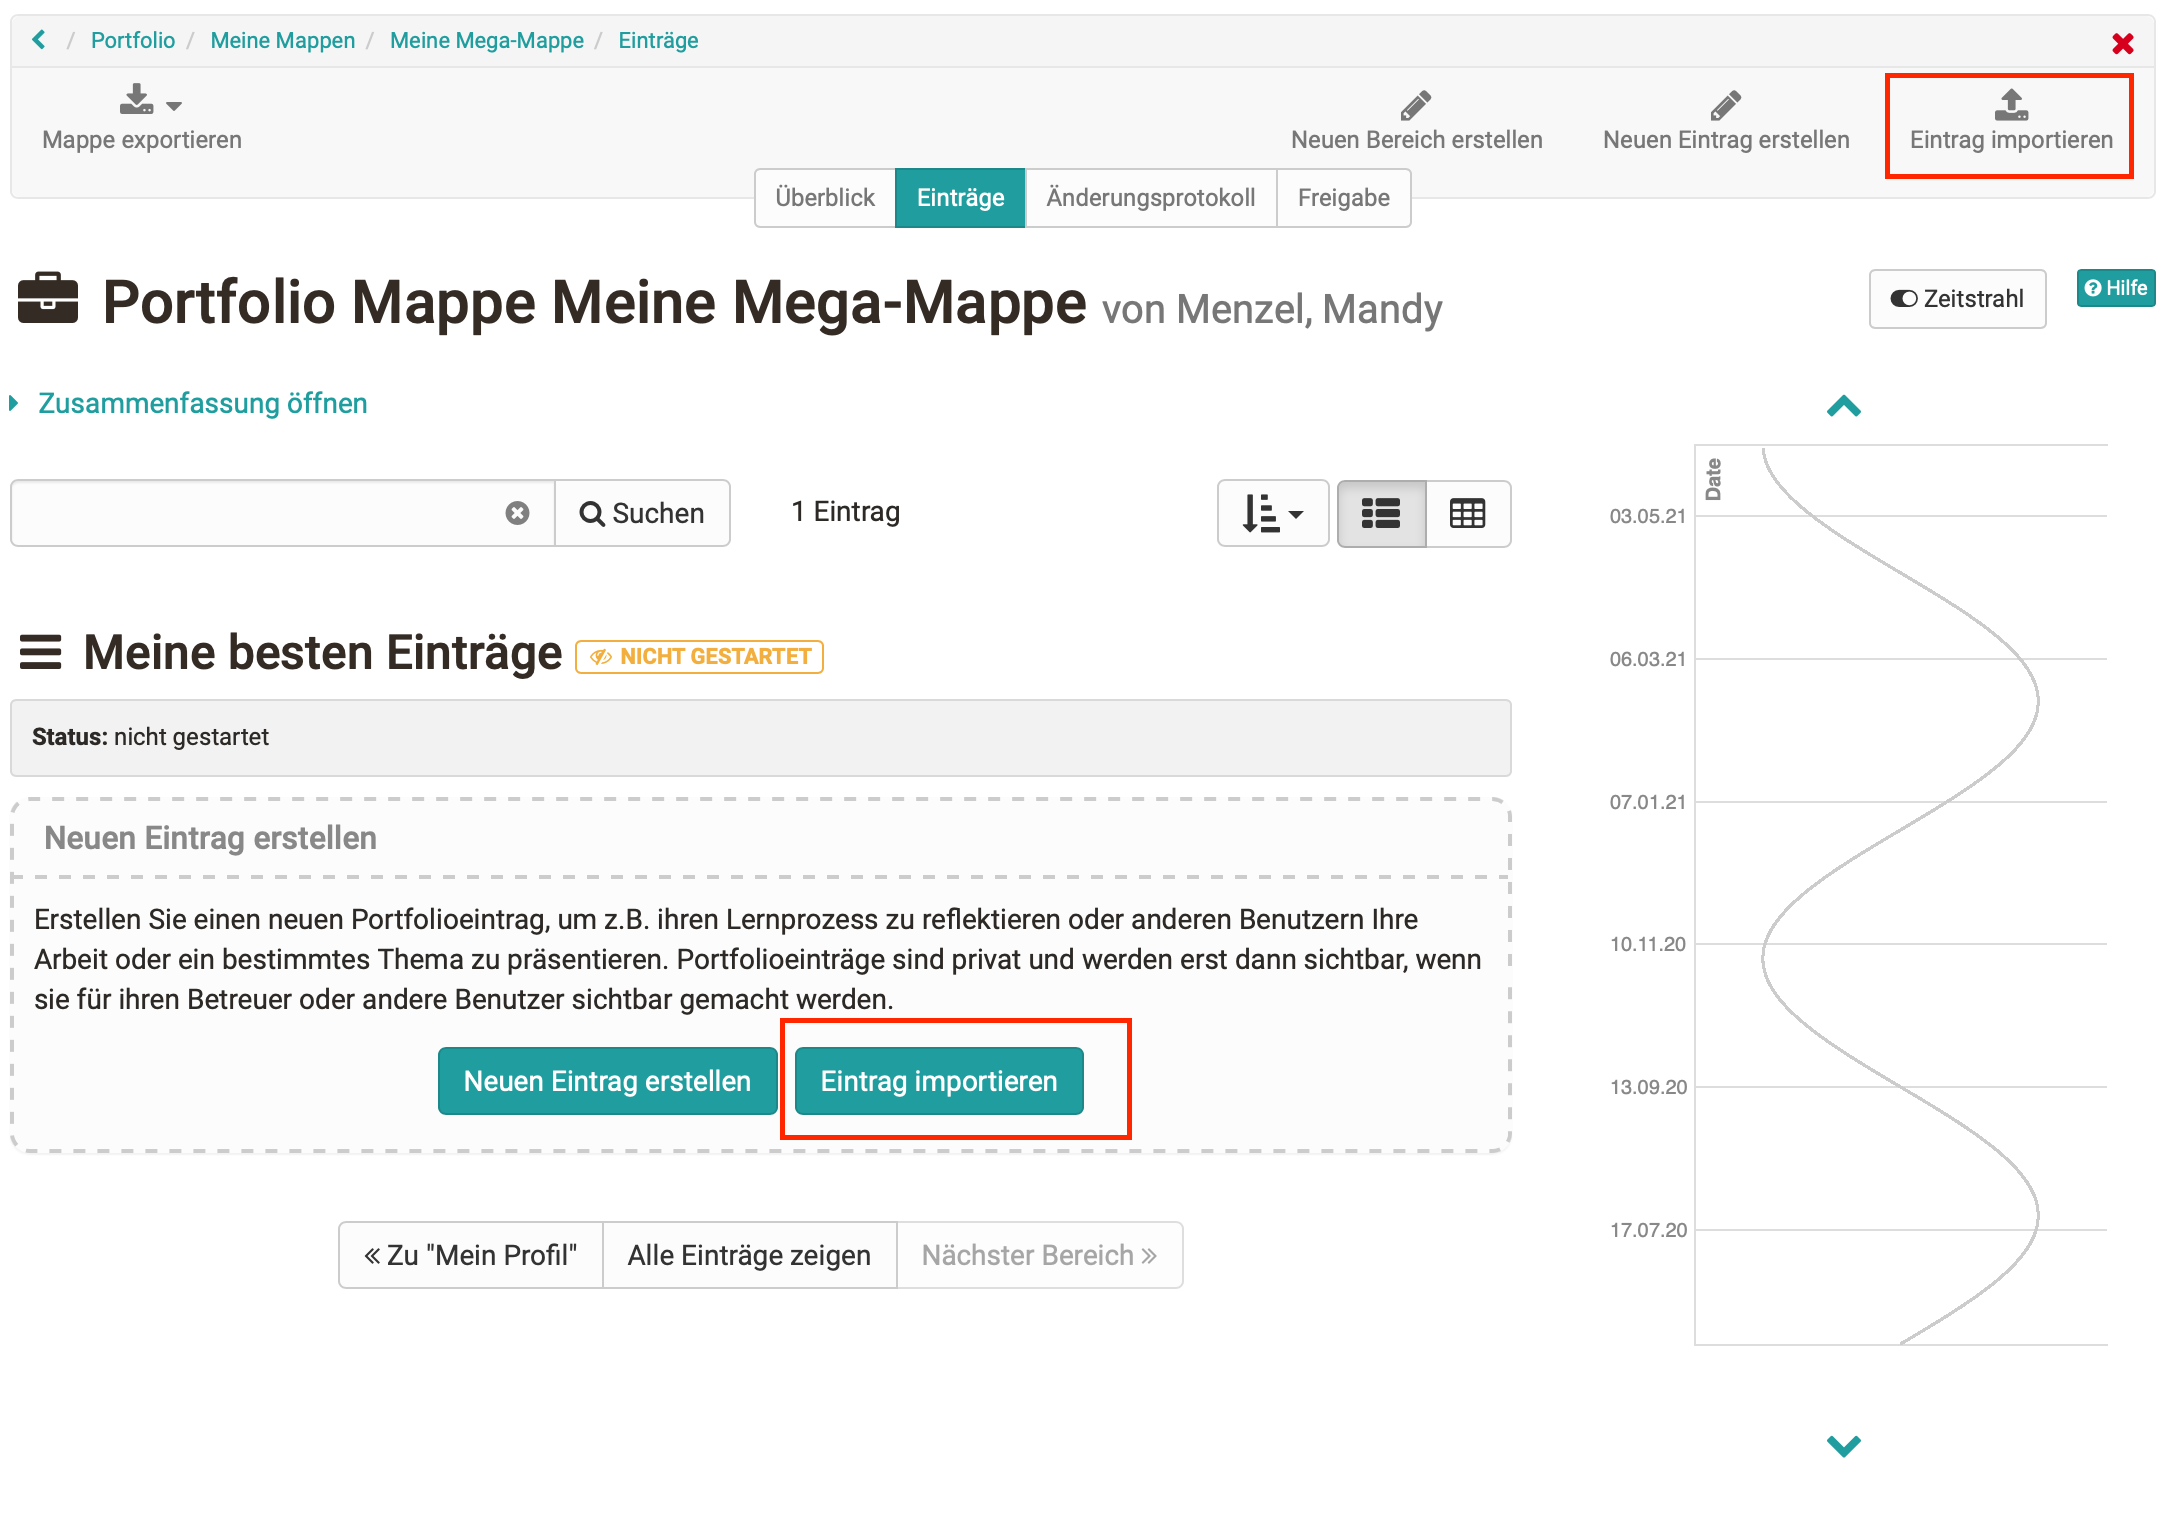2174x1518 pixels.
Task: Switch to the Freigabe tab
Action: click(1344, 197)
